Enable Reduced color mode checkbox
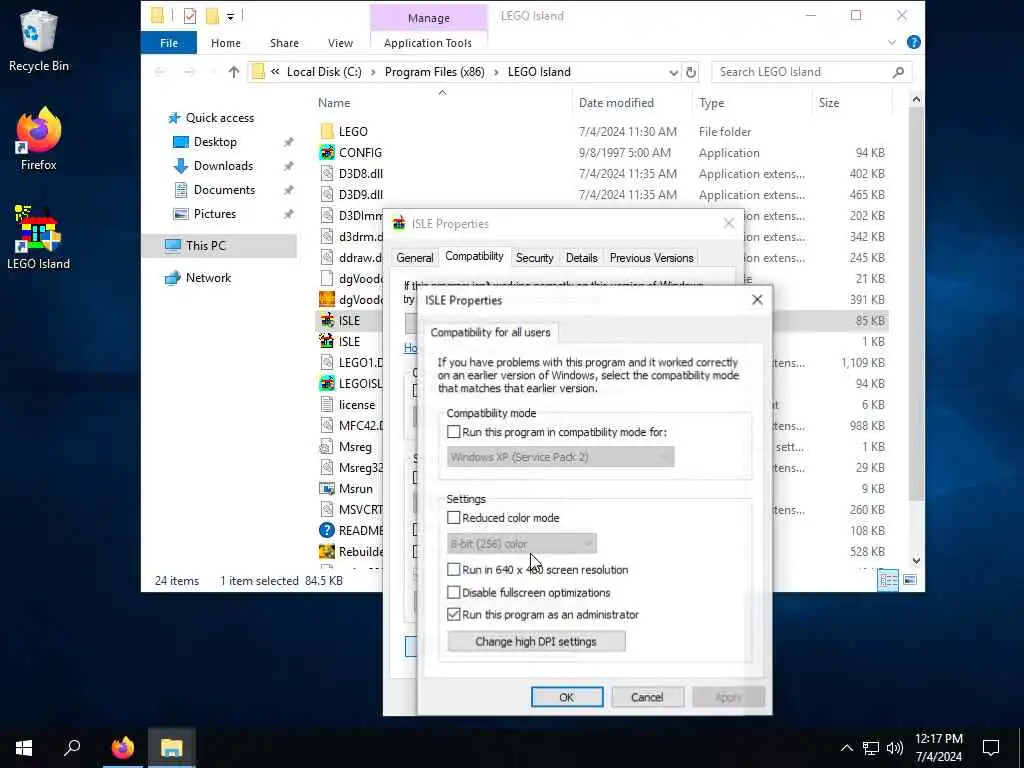 [453, 517]
